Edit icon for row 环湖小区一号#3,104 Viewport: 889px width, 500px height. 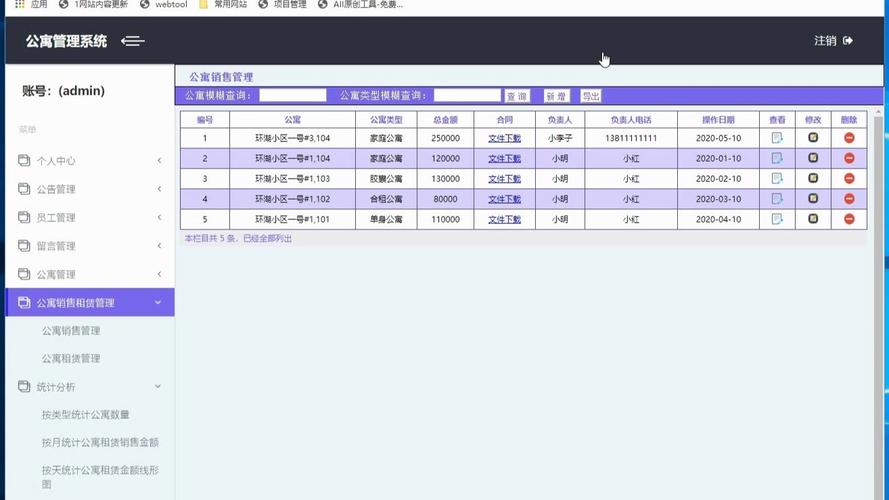[813, 137]
